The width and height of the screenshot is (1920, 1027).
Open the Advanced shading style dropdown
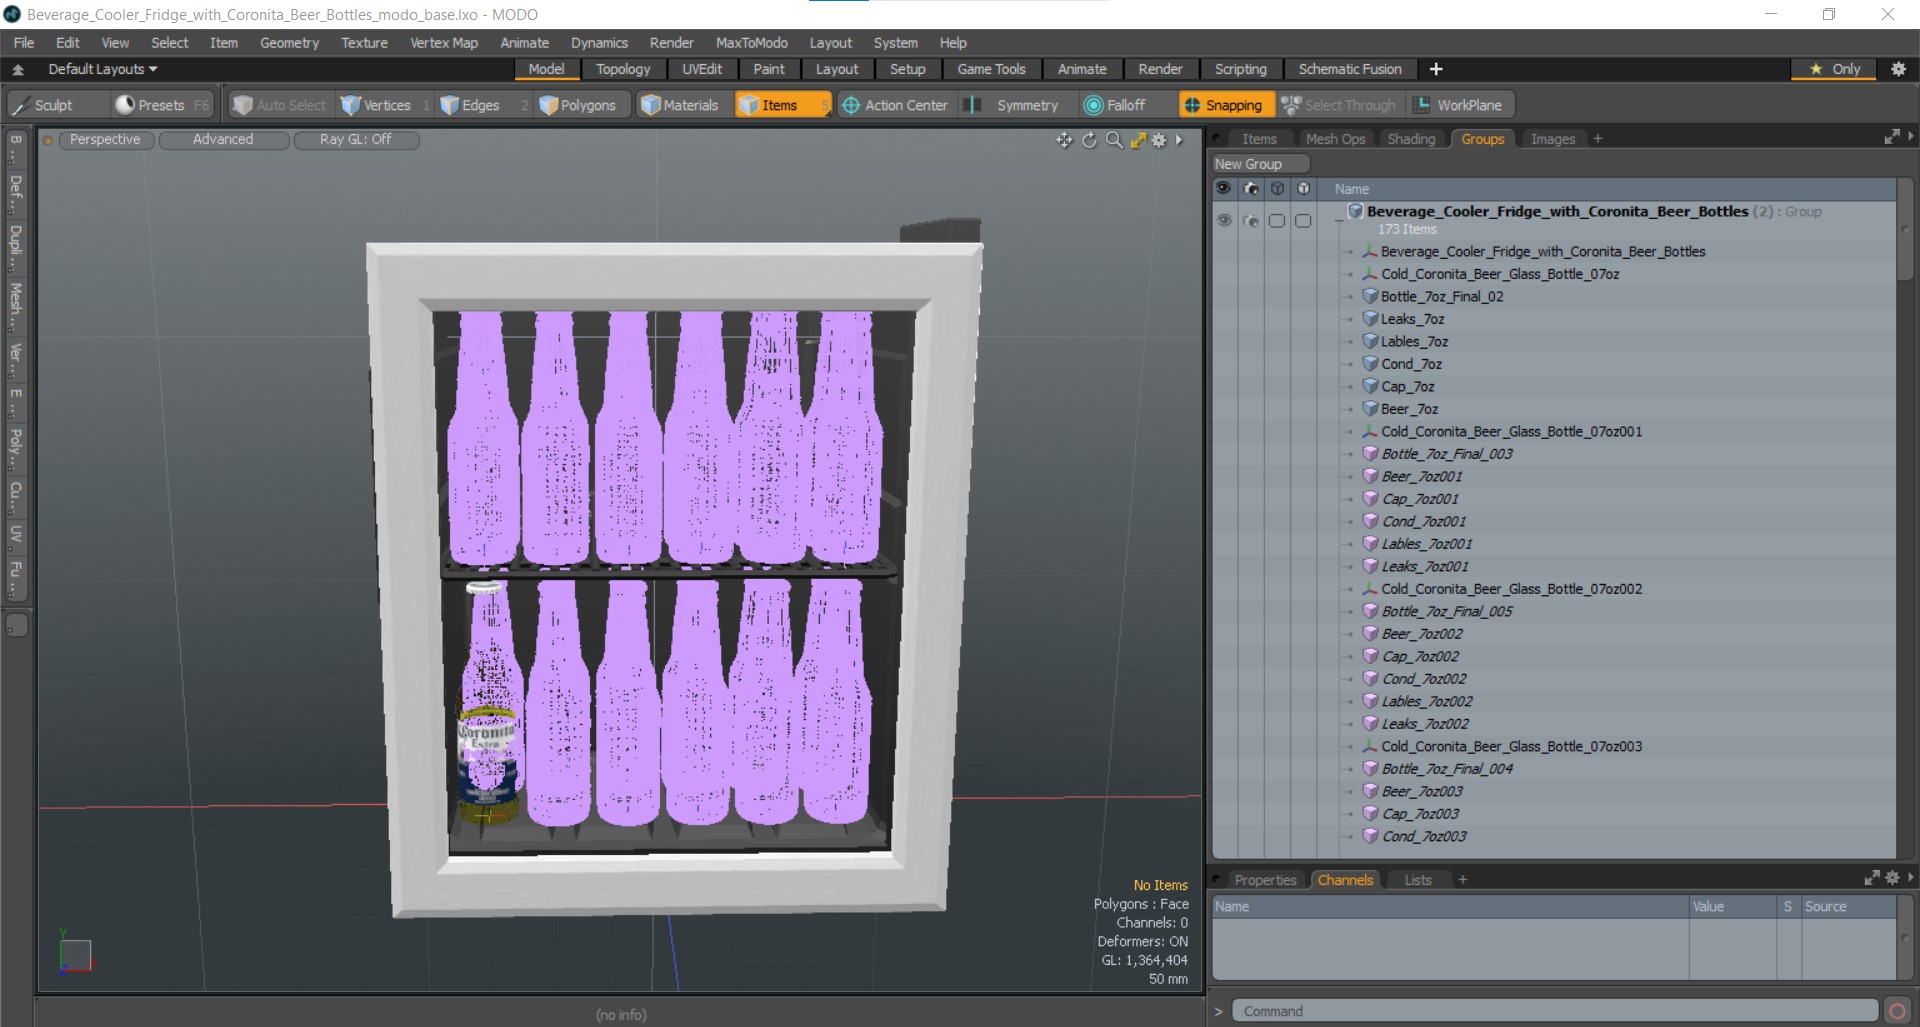click(x=222, y=140)
